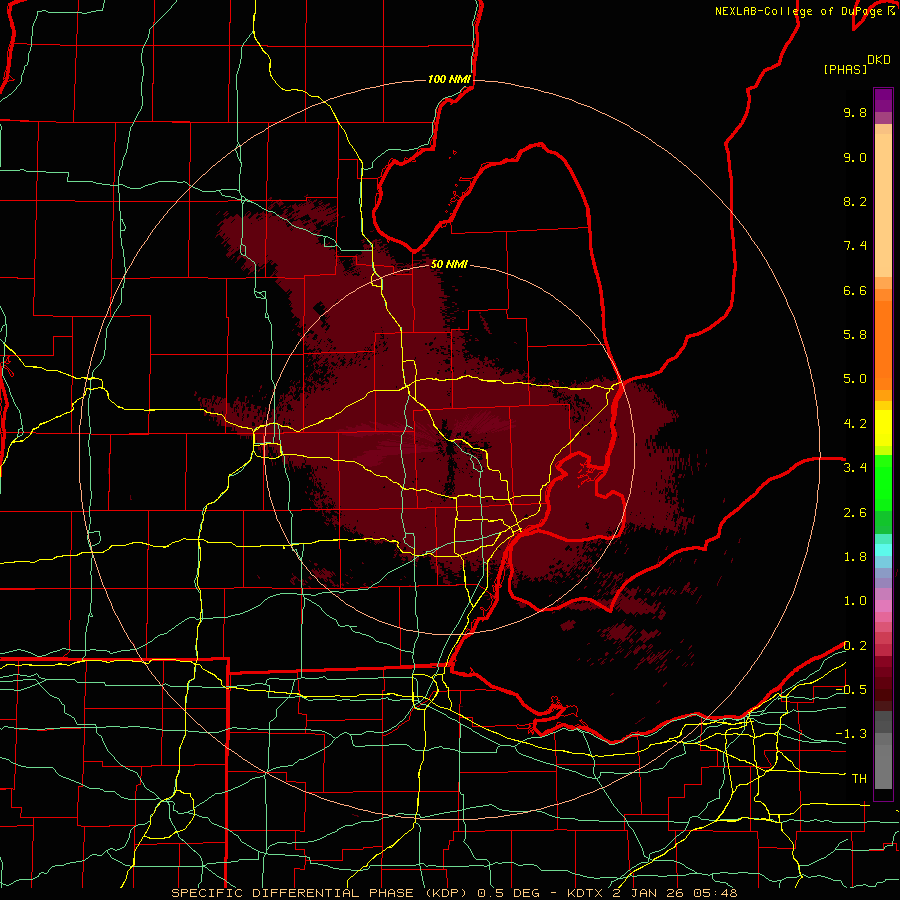The height and width of the screenshot is (900, 900).
Task: Click the 9.0 legend value
Action: pos(855,157)
